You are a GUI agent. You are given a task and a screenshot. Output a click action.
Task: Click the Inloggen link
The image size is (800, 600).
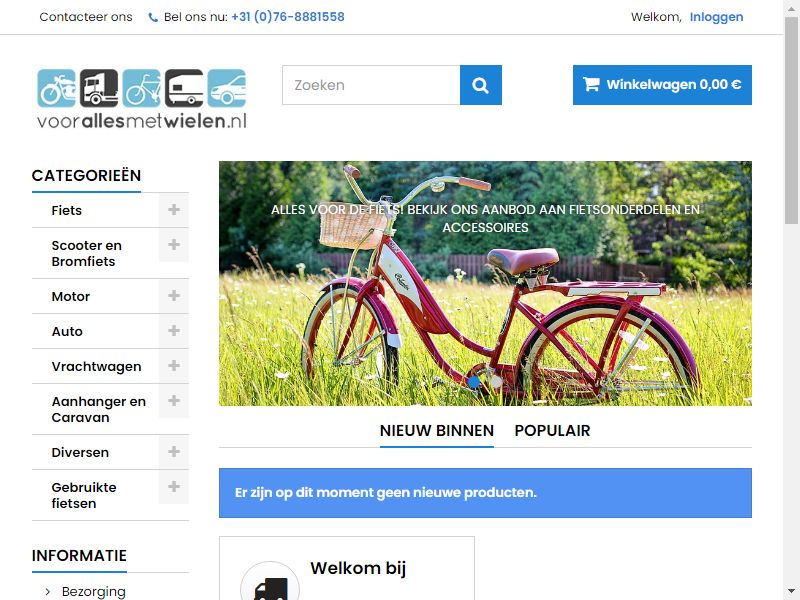pyautogui.click(x=716, y=17)
